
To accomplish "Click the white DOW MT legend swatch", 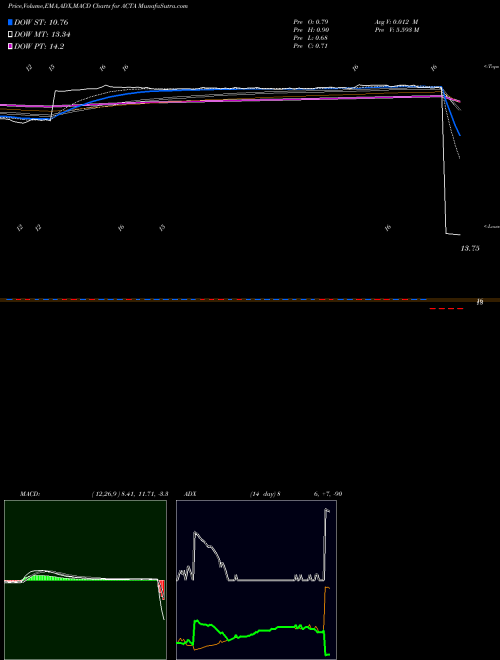I will point(11,35).
